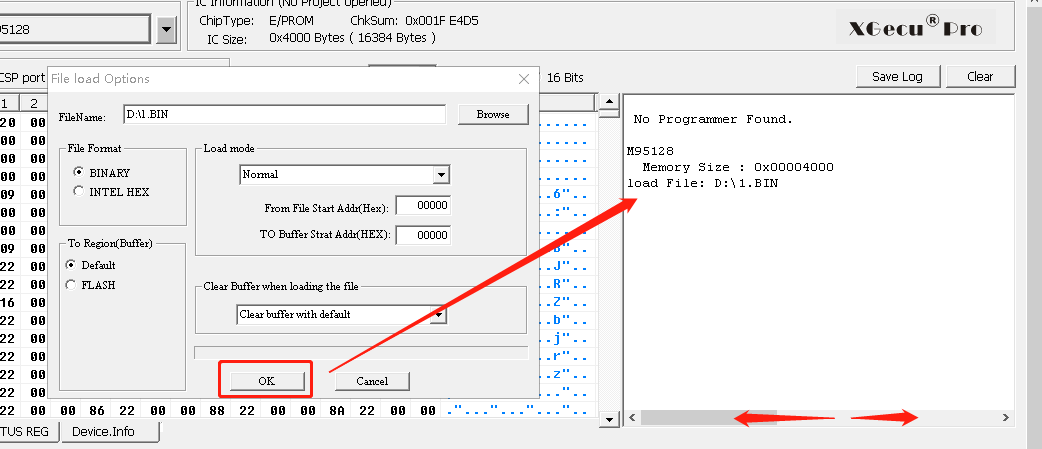
Task: Click Browse to pick a file
Action: pyautogui.click(x=492, y=115)
